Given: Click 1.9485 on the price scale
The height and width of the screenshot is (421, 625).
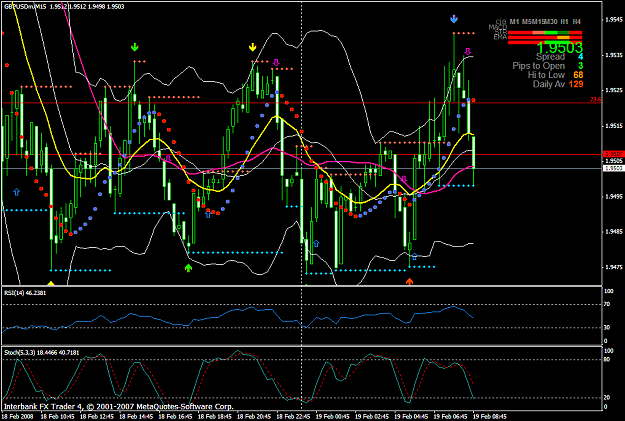Looking at the screenshot, I should (614, 232).
